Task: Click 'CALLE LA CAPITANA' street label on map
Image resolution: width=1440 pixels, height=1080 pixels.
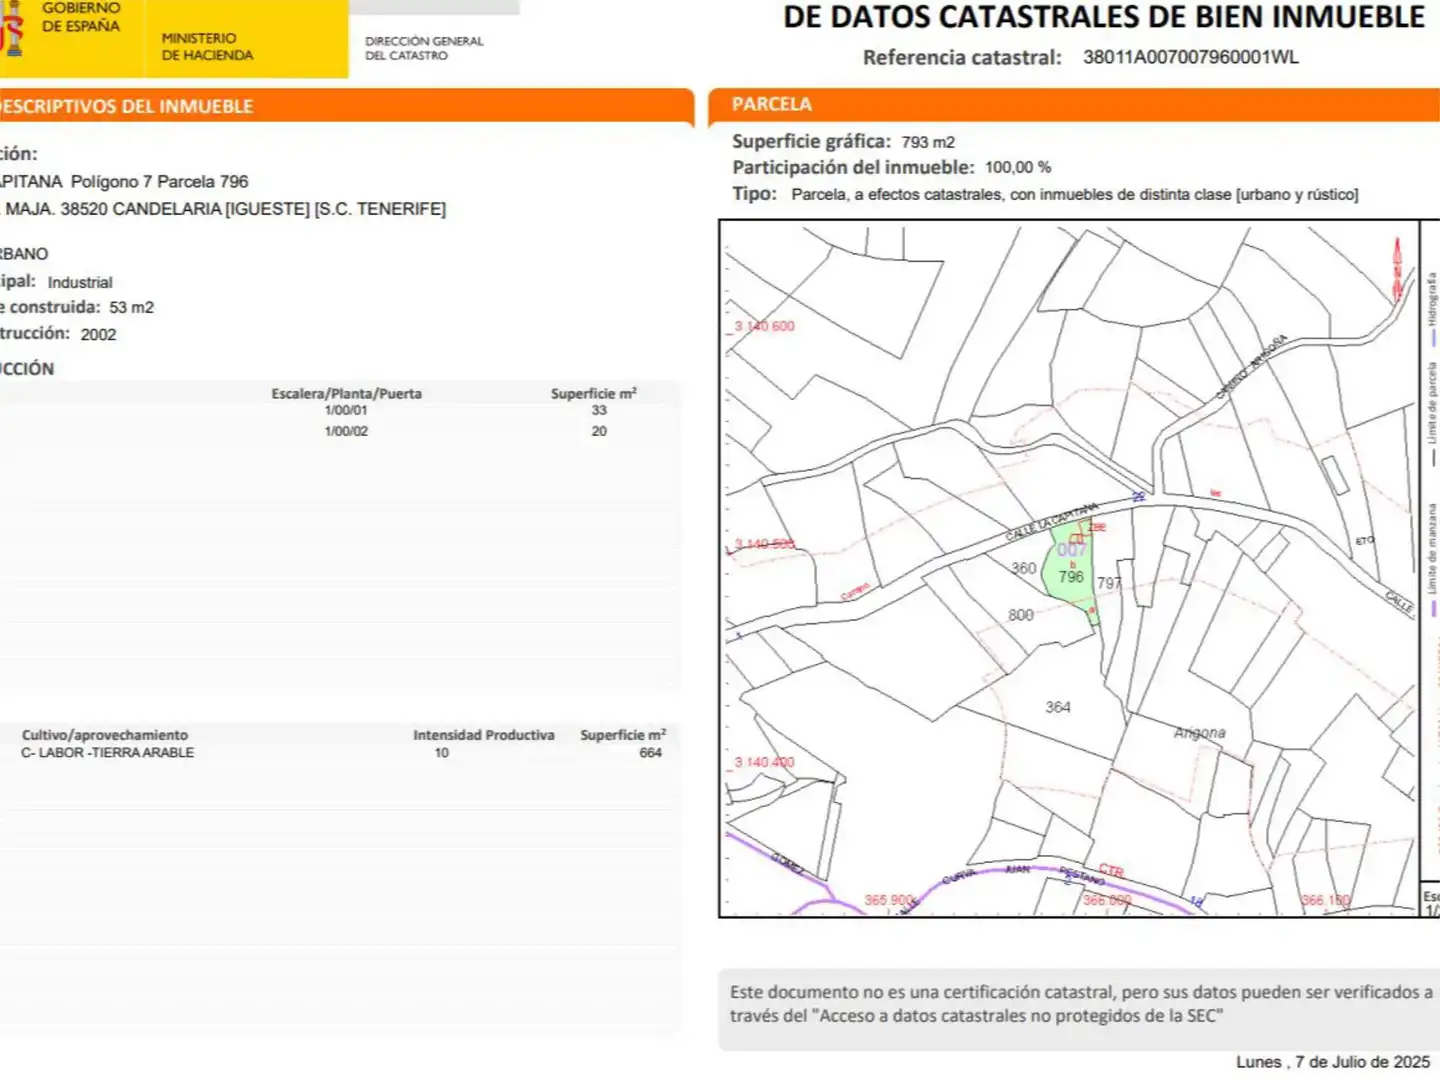Action: coord(1052,521)
